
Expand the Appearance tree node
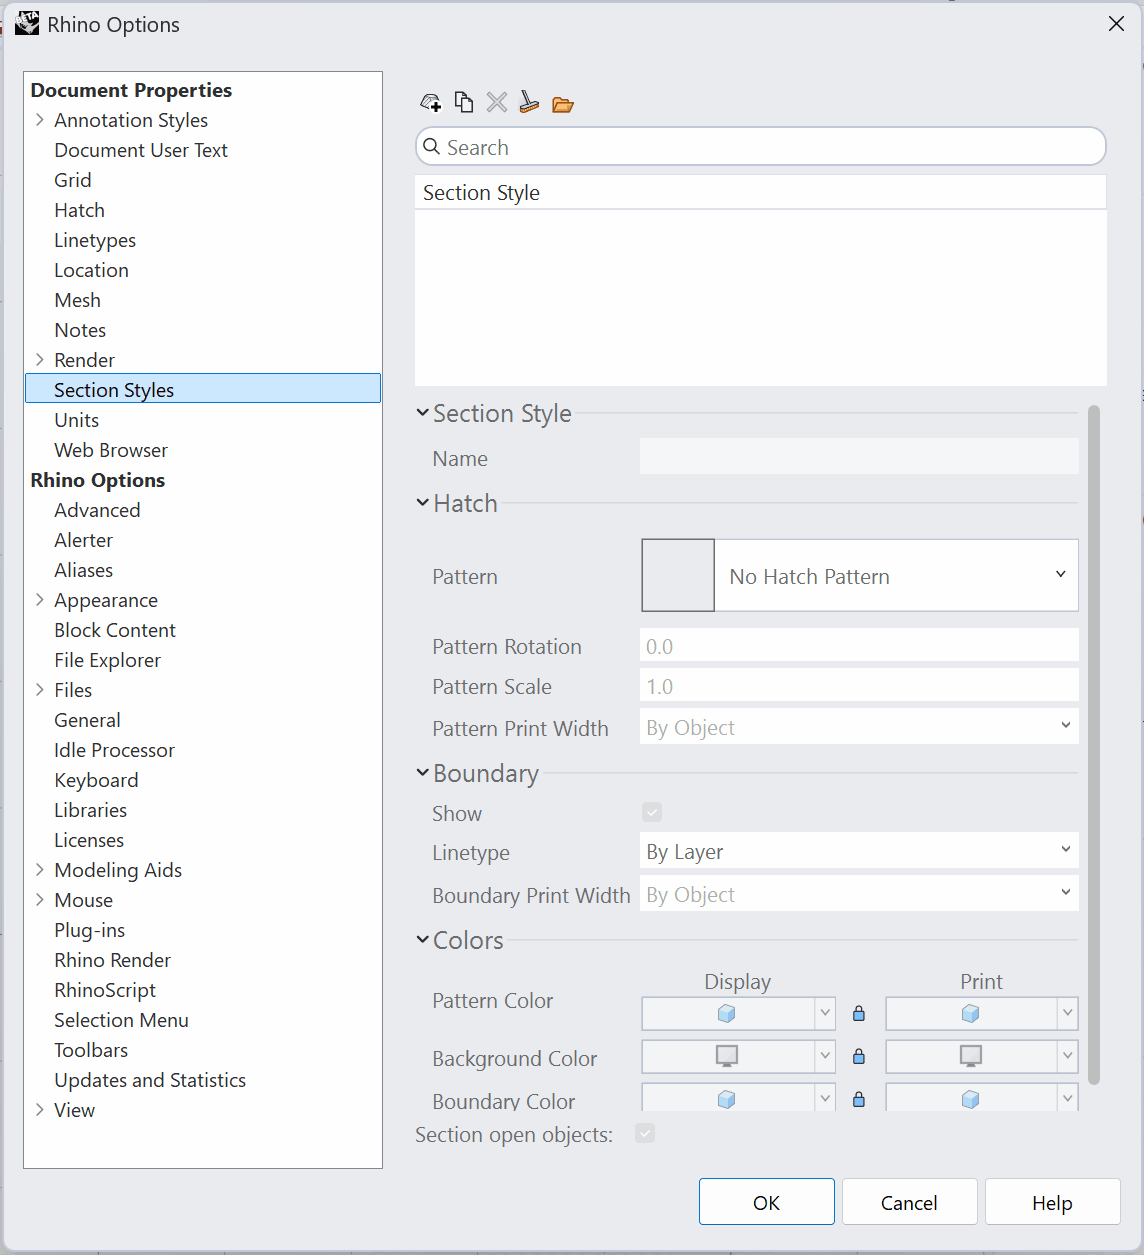(40, 600)
